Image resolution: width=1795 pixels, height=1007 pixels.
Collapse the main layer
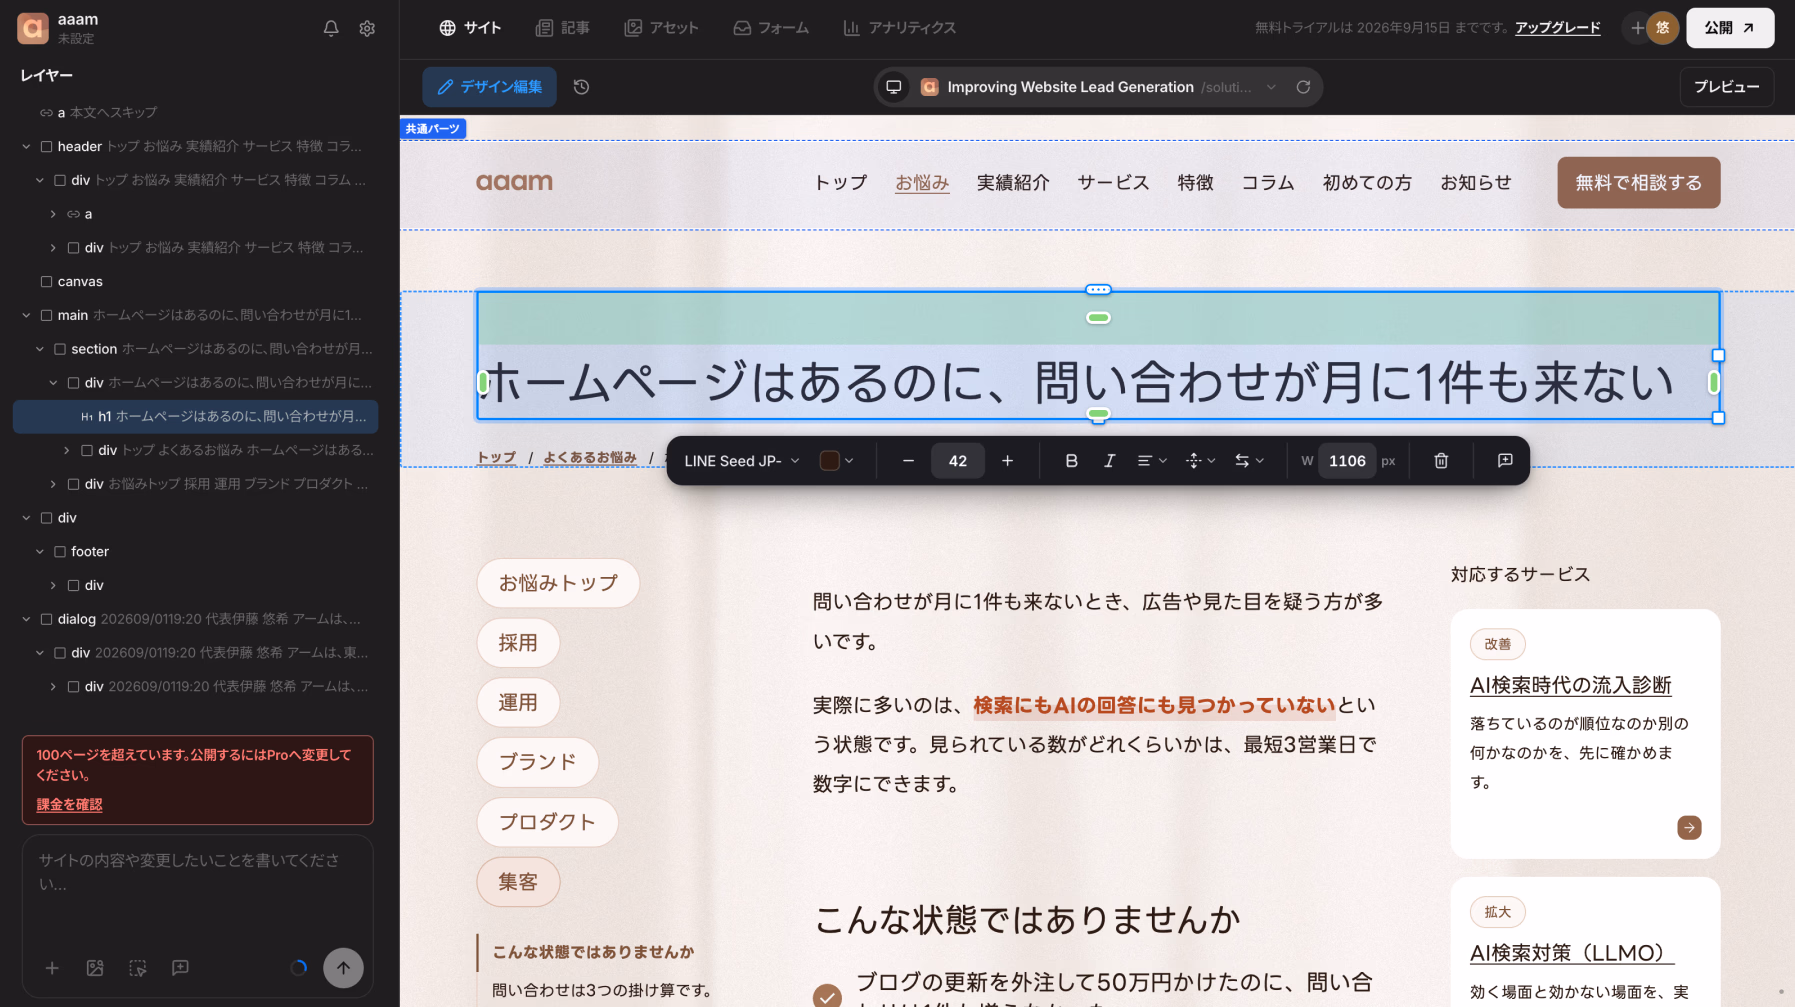click(x=26, y=315)
